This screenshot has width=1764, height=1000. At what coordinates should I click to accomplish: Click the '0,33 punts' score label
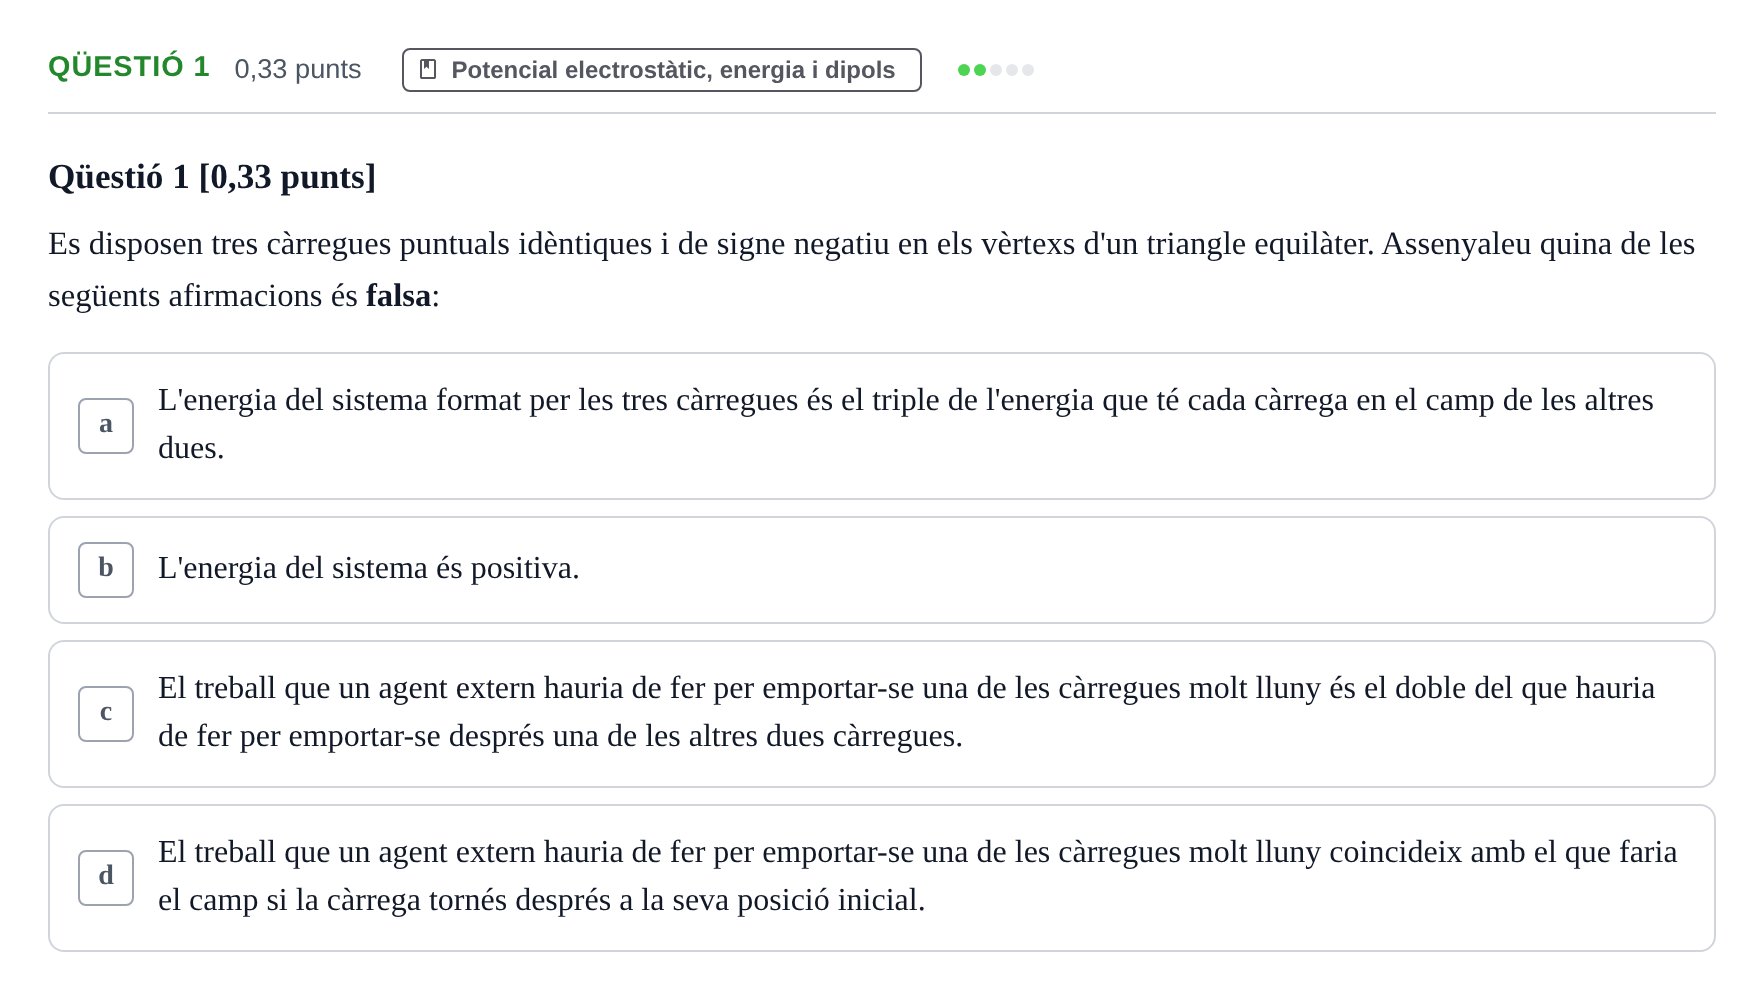298,69
